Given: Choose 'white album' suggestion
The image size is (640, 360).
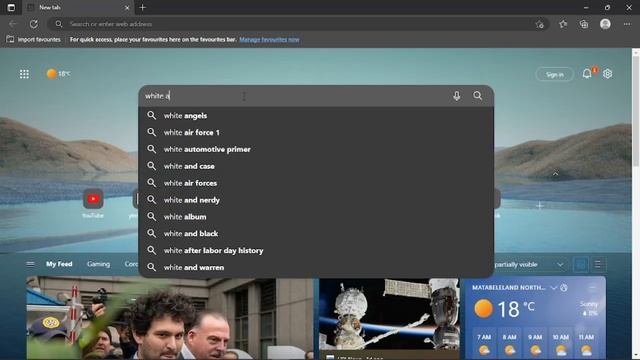Looking at the screenshot, I should 316,217.
